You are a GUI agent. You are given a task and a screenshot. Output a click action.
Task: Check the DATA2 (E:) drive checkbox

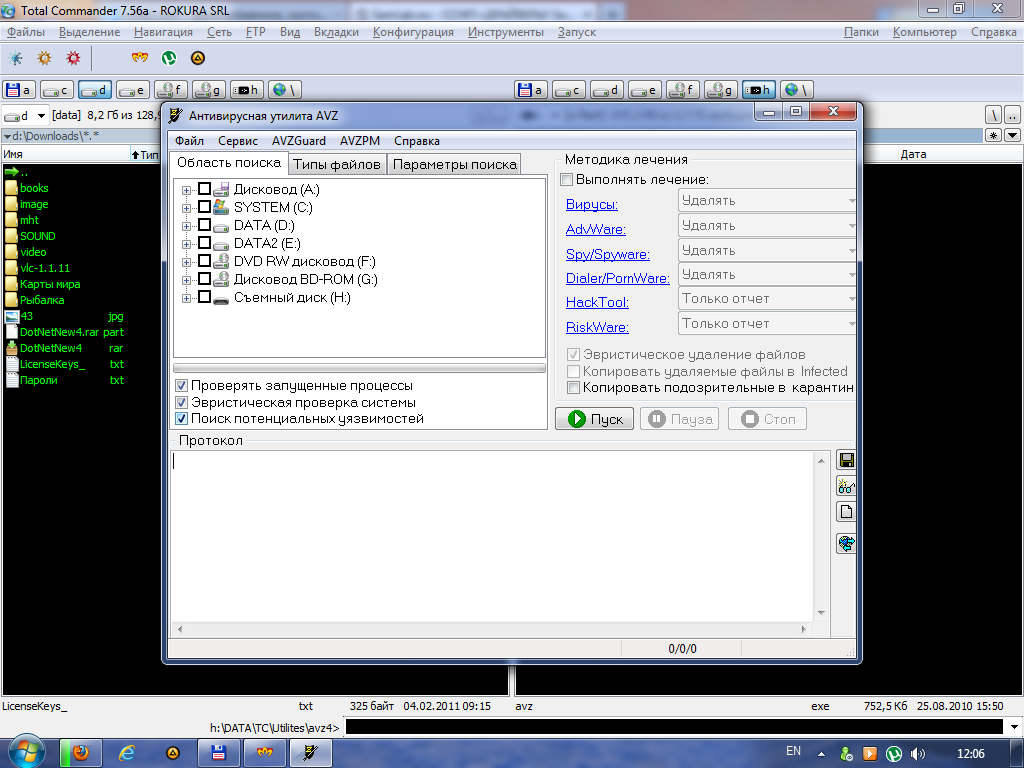tap(204, 243)
